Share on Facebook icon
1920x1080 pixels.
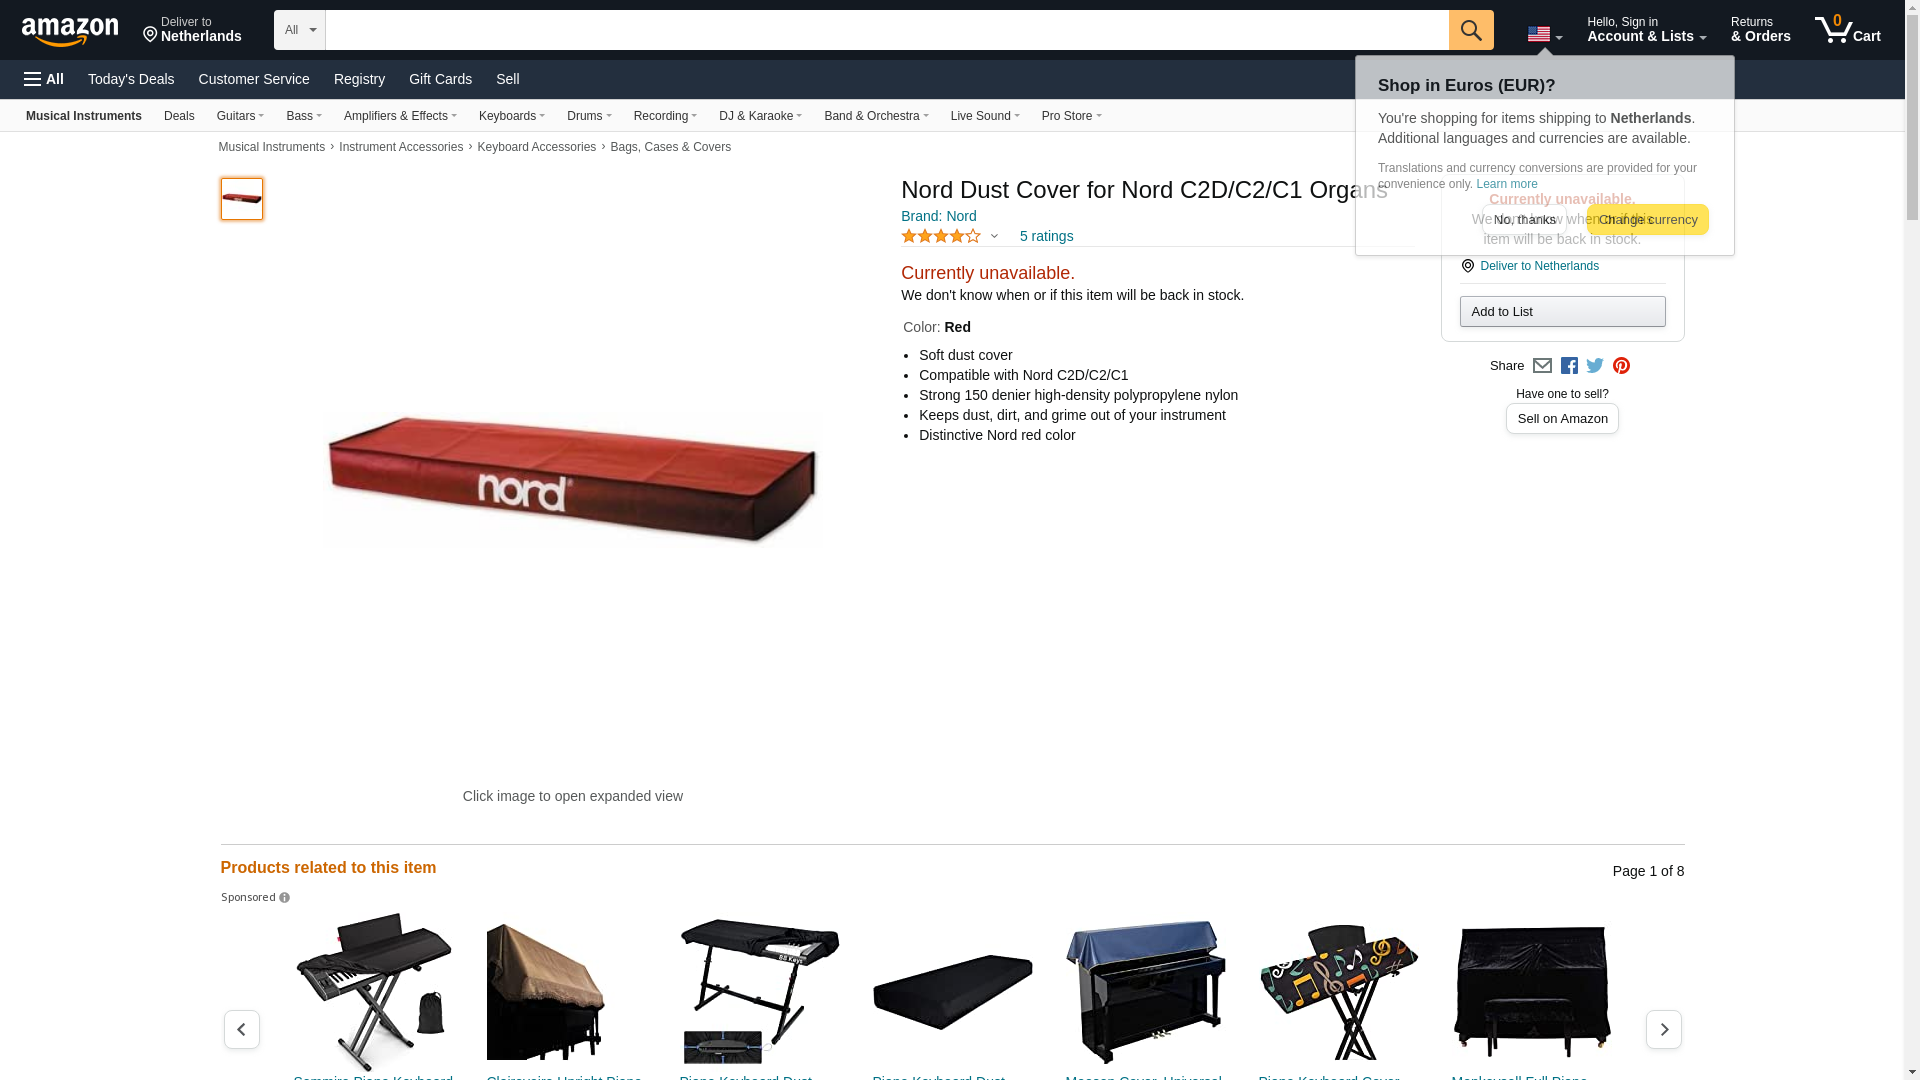(x=1569, y=366)
